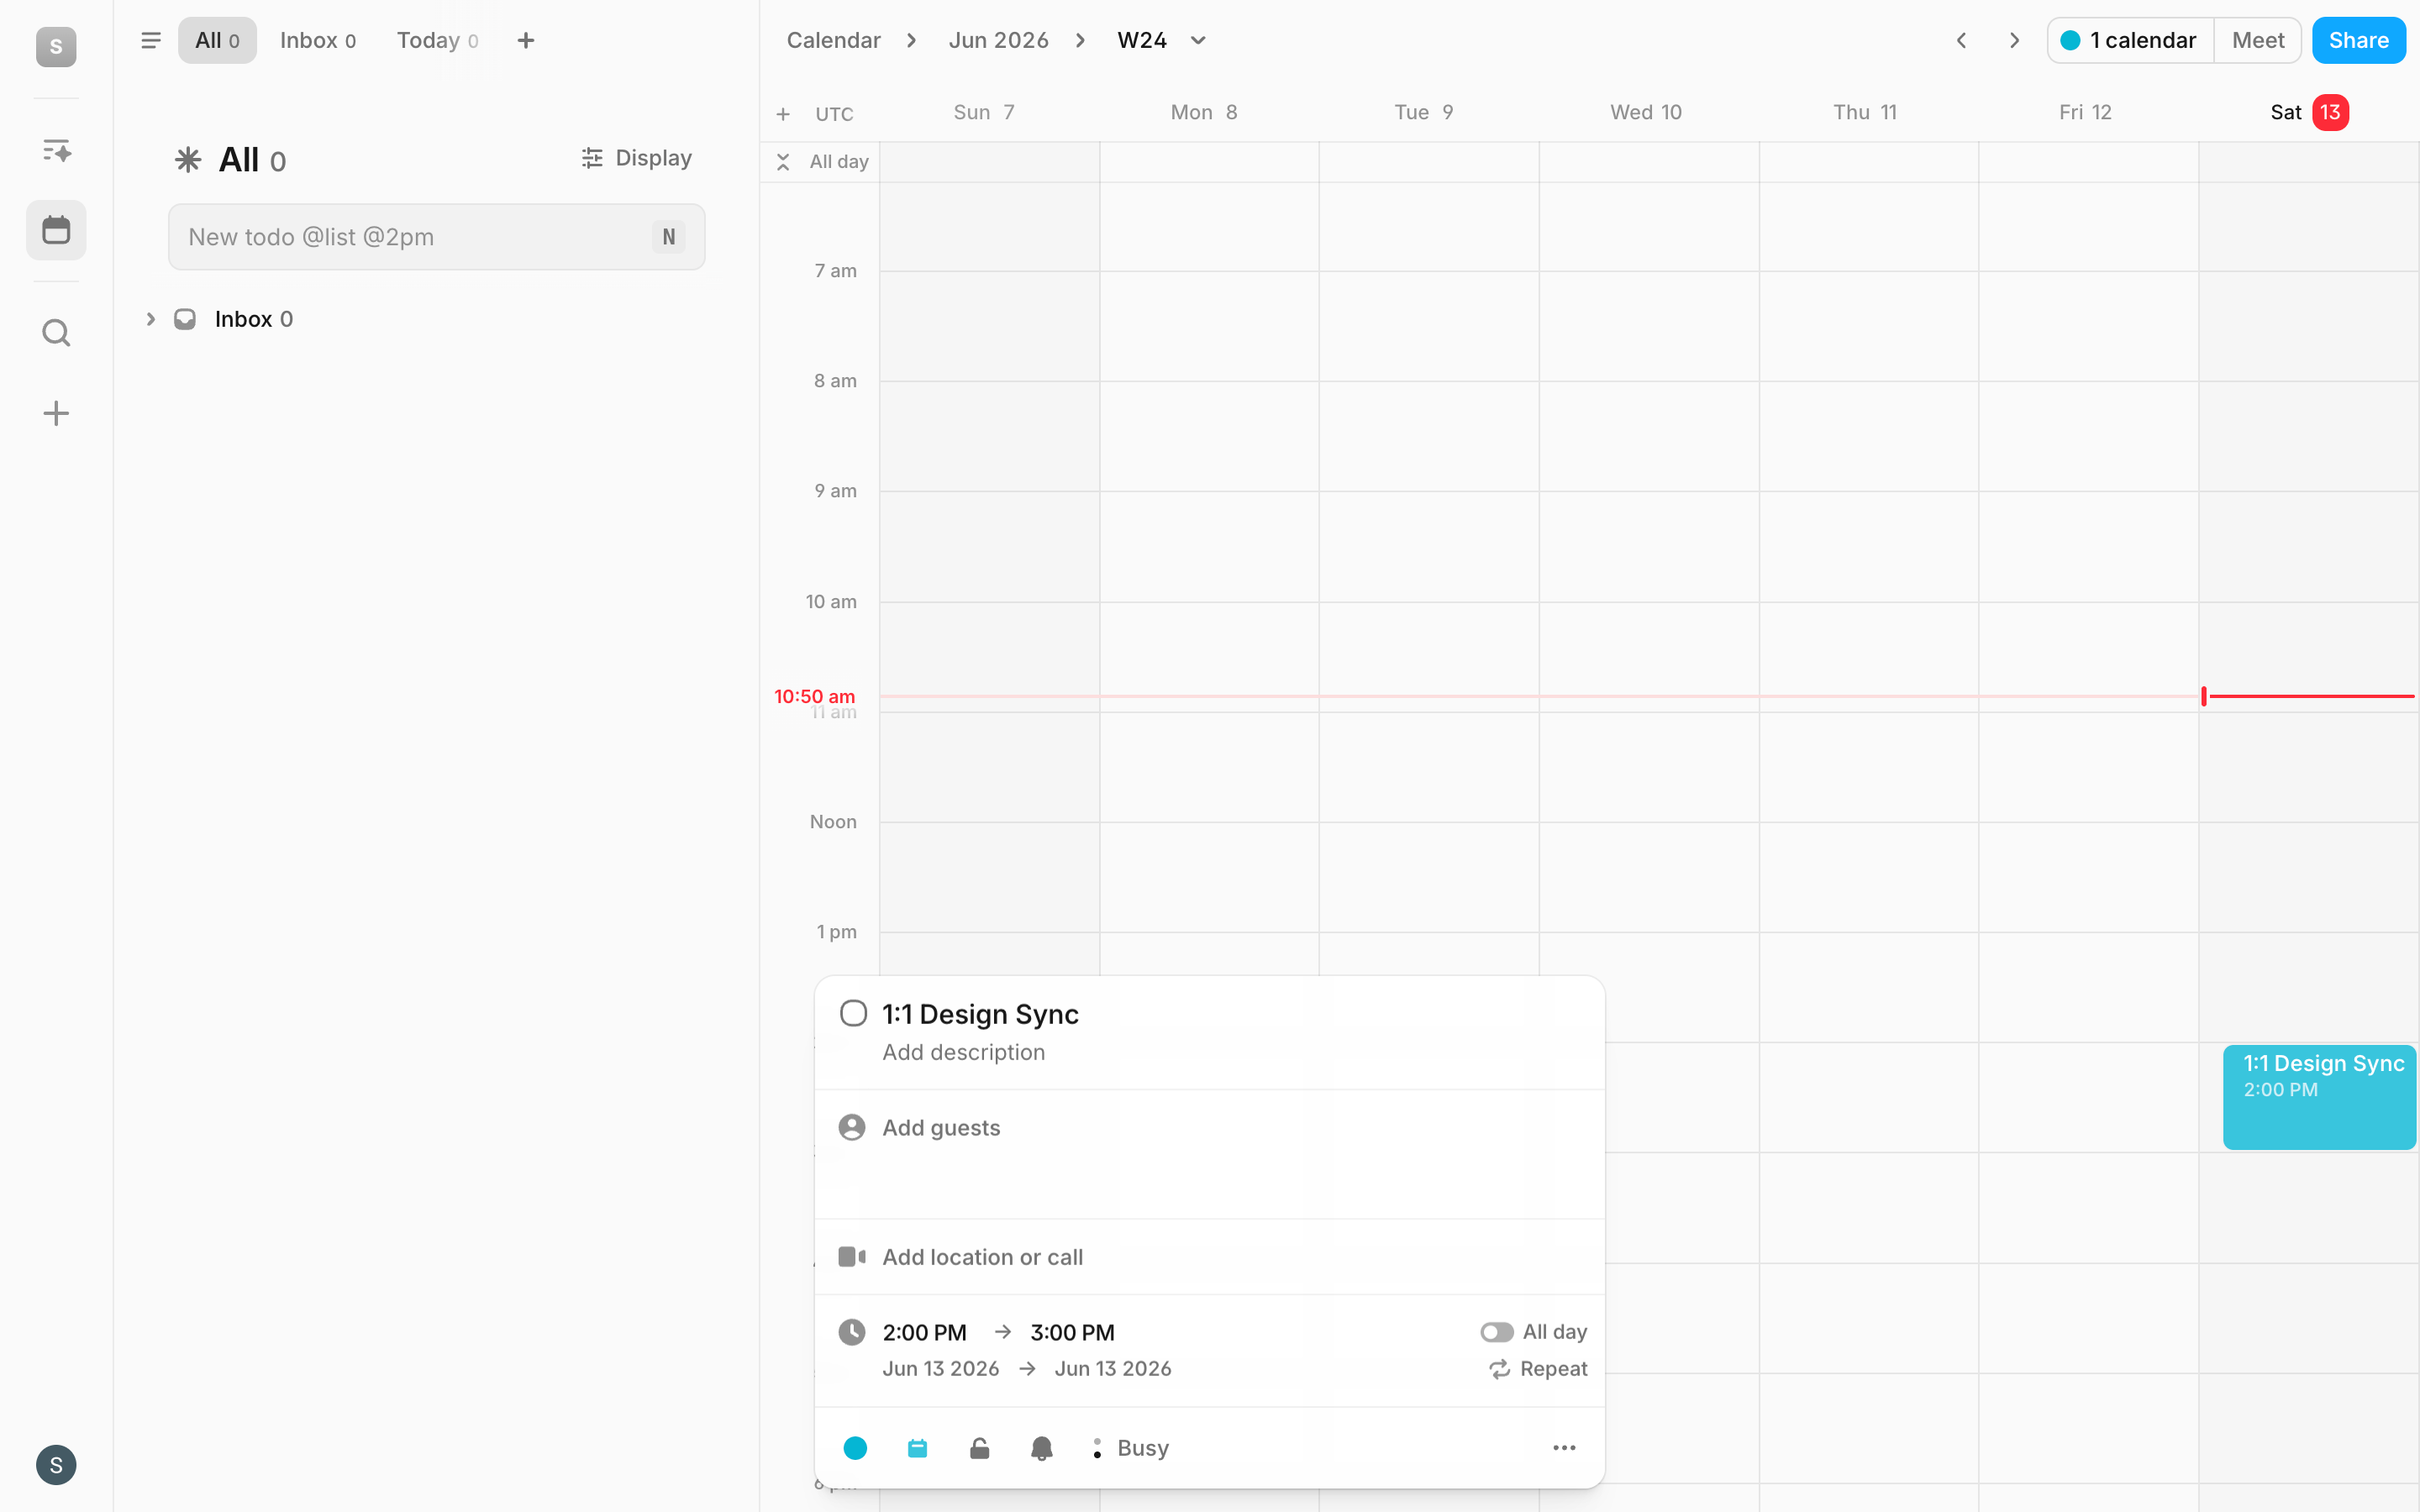Viewport: 2420px width, 1512px height.
Task: Open the event more options ellipsis
Action: pos(1564,1448)
